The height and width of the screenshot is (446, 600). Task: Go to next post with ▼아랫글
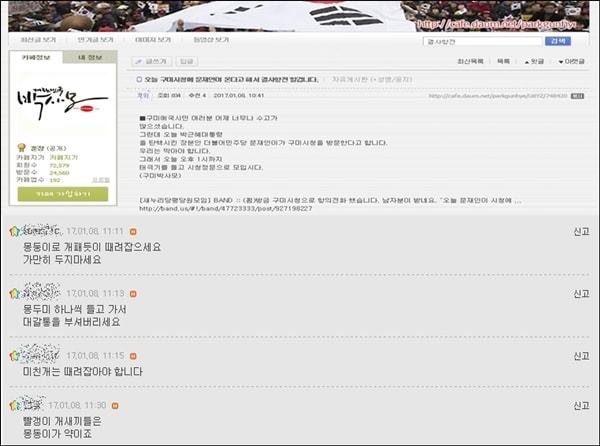point(572,61)
